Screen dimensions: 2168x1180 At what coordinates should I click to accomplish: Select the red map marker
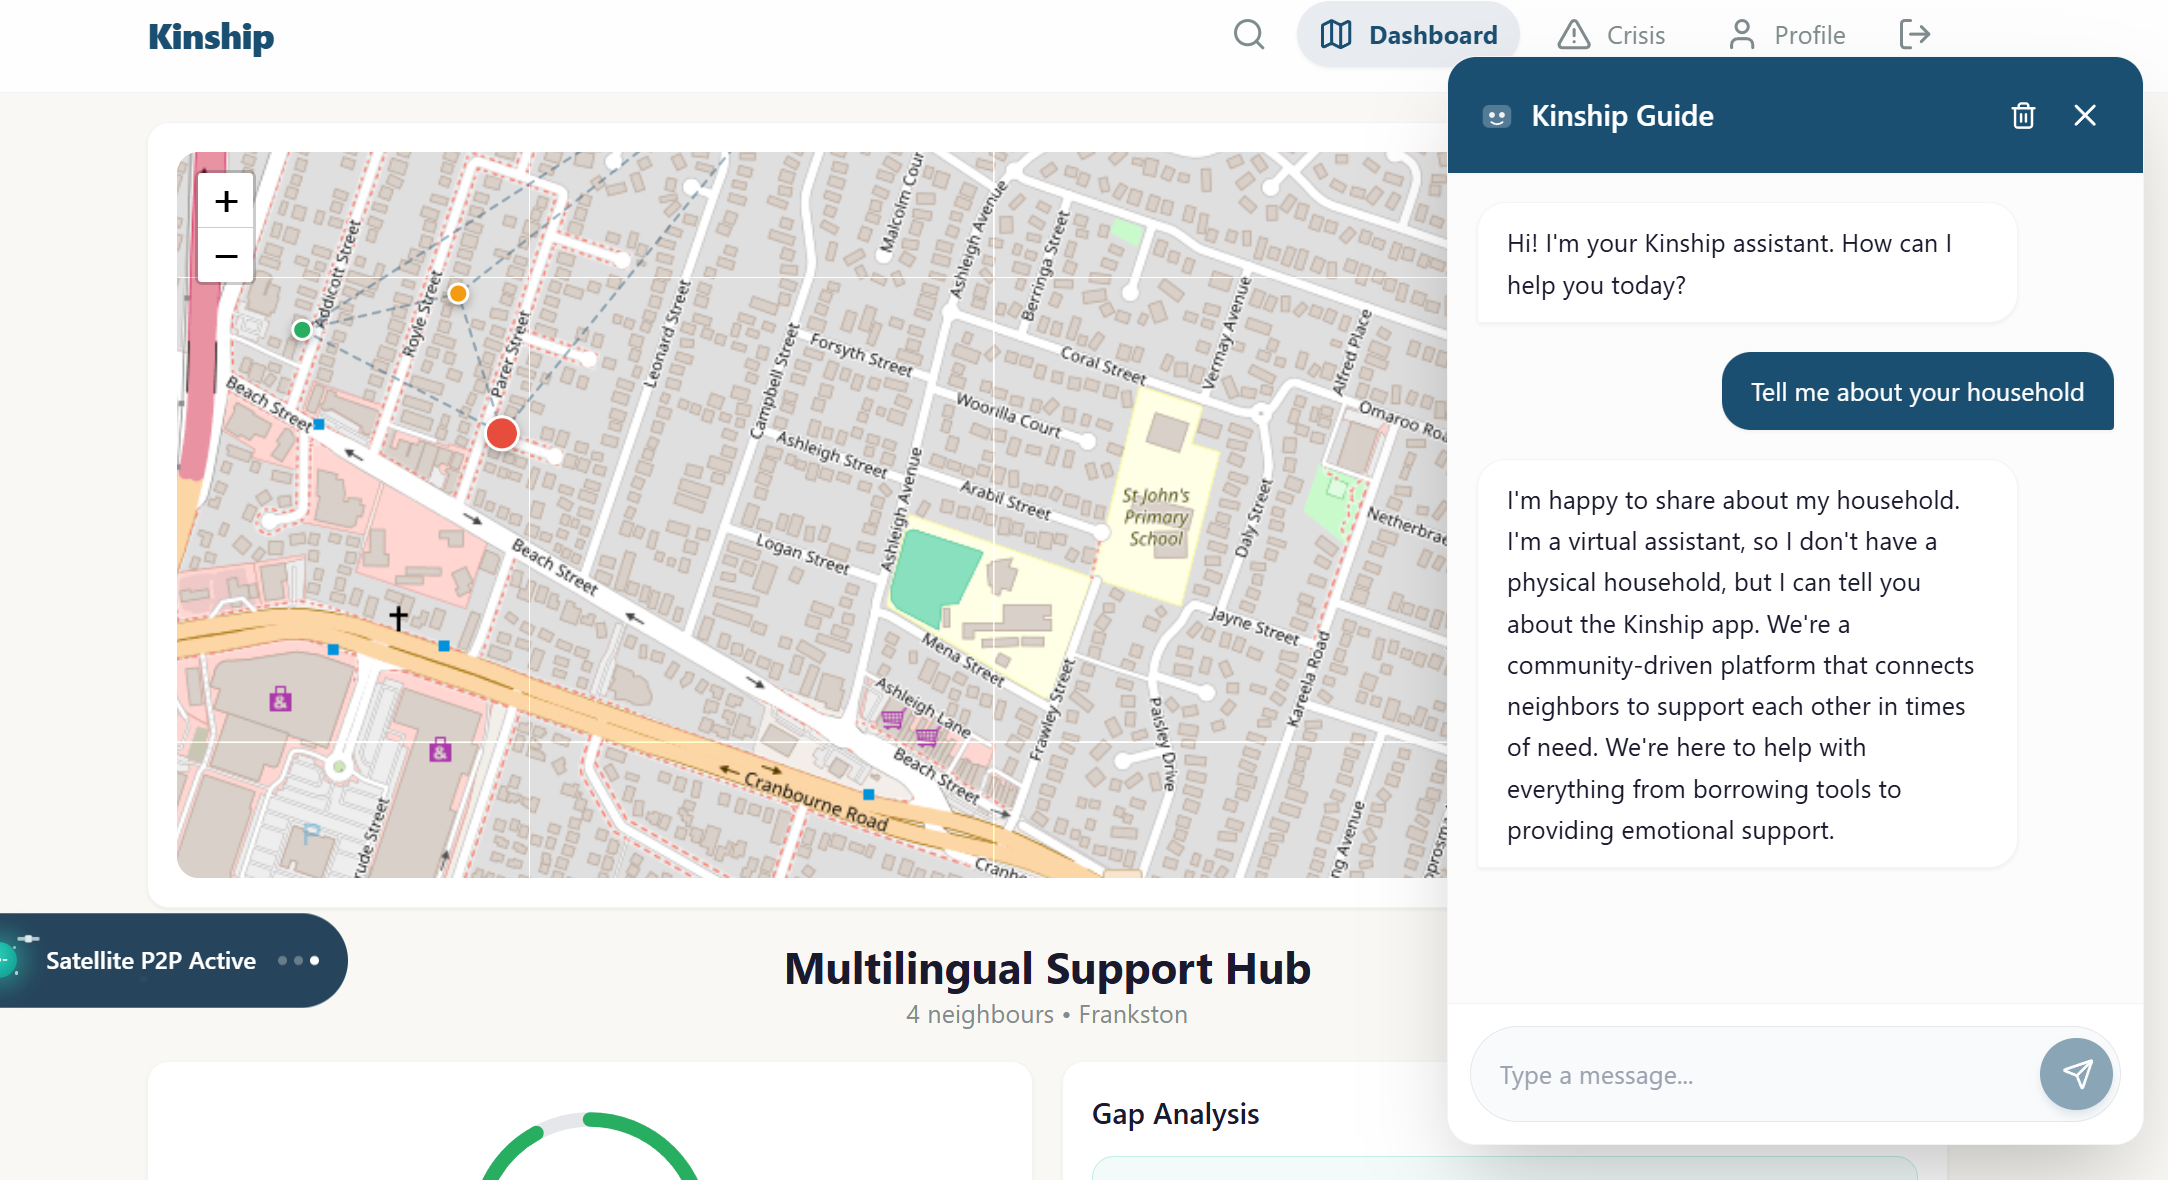[x=502, y=433]
